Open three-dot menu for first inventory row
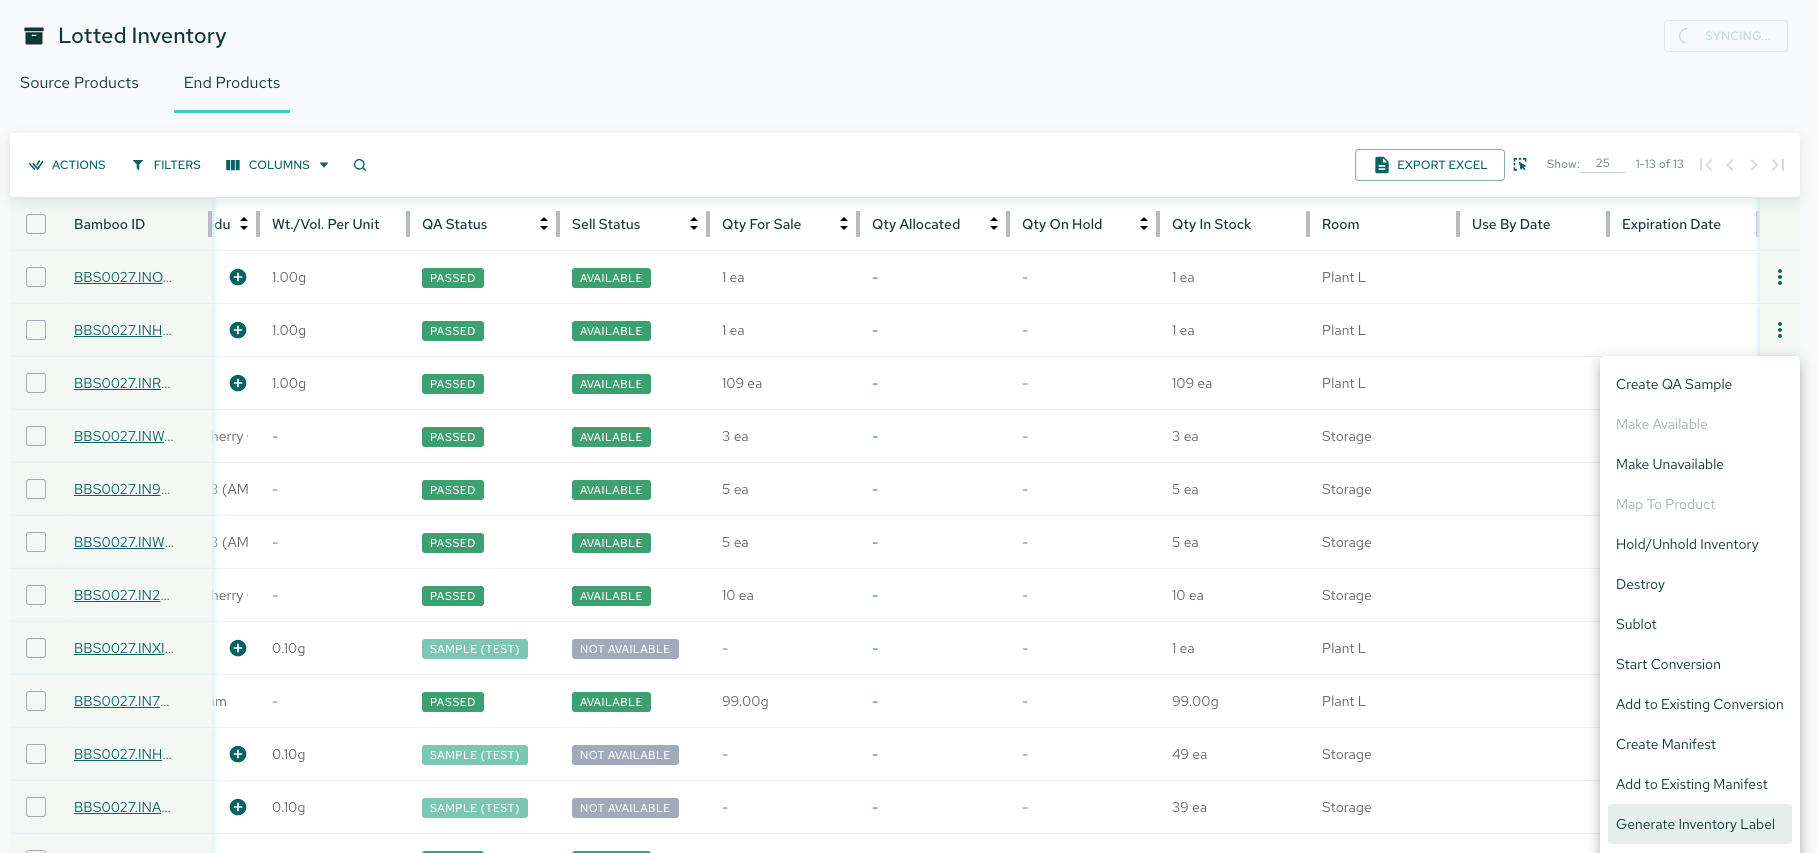This screenshot has width=1817, height=853. pyautogui.click(x=1780, y=277)
